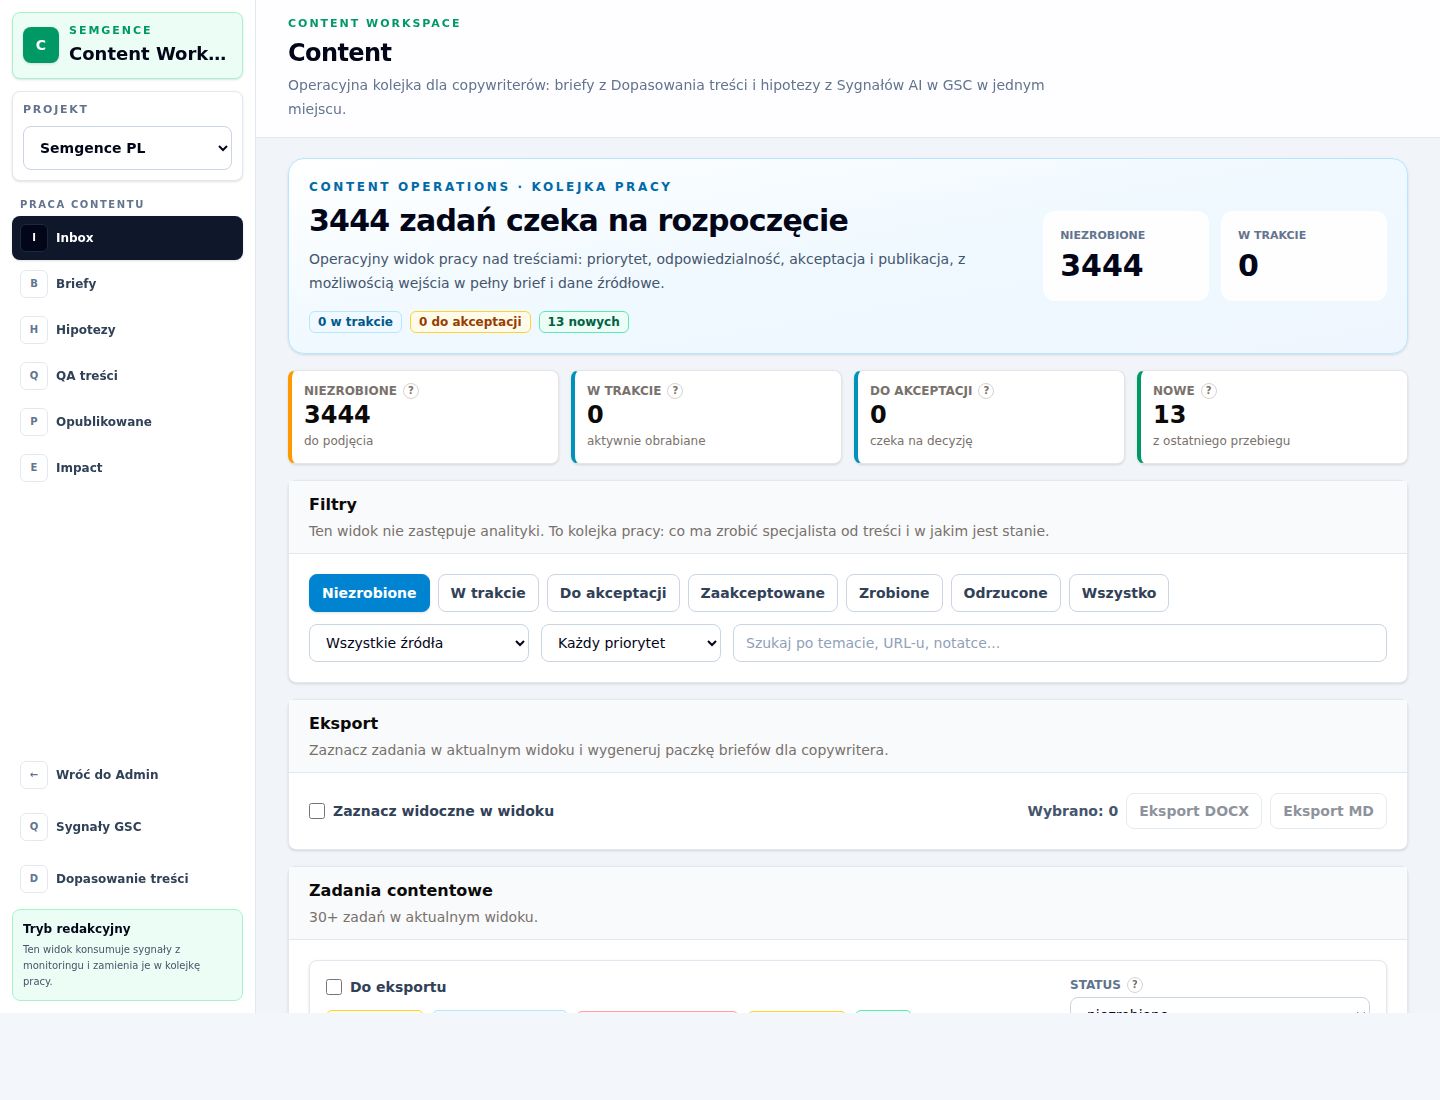Open the help icon beside Do akceptacji card
This screenshot has height=1100, width=1440.
point(986,391)
